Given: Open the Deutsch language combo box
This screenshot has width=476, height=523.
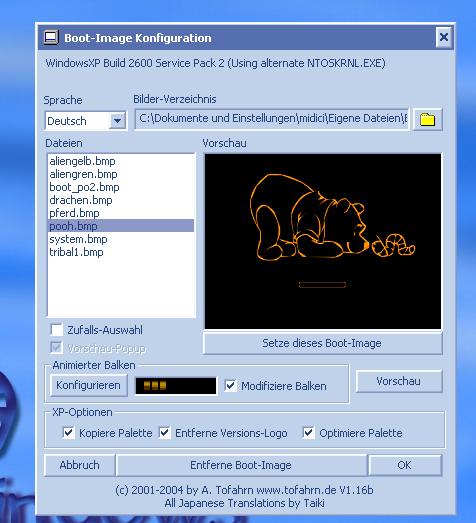Looking at the screenshot, I should click(85, 120).
